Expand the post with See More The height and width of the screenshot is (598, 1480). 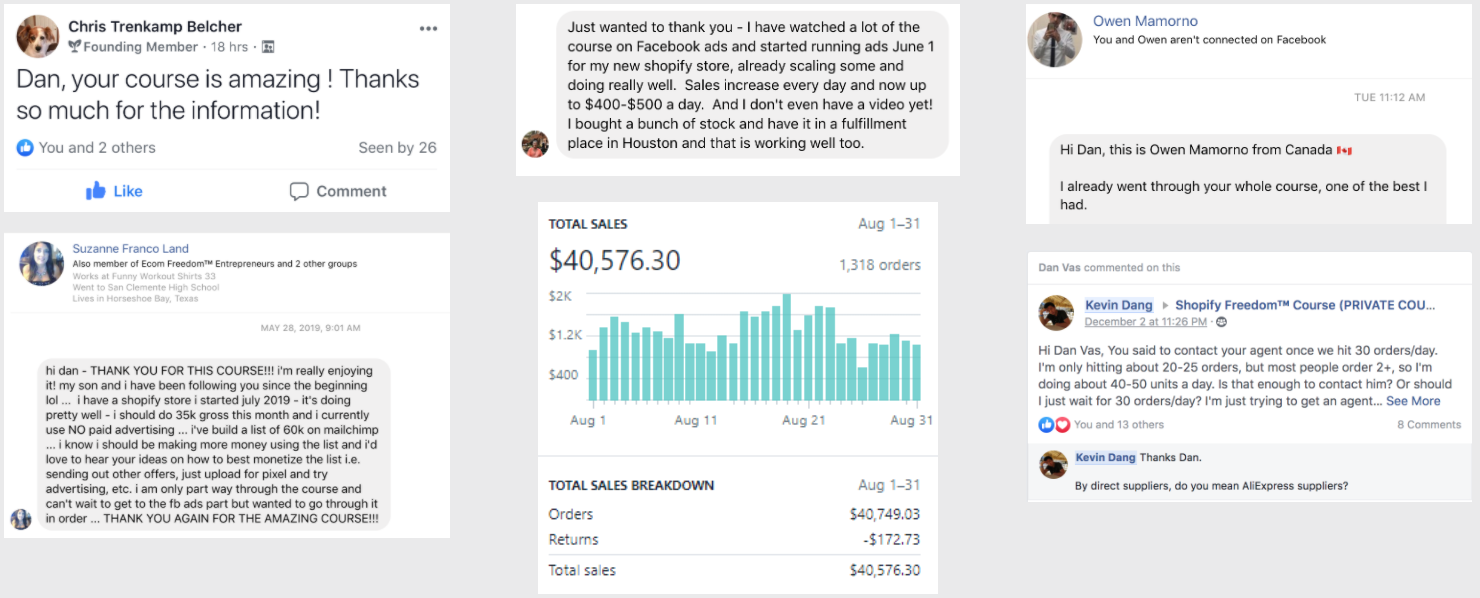tap(1413, 401)
